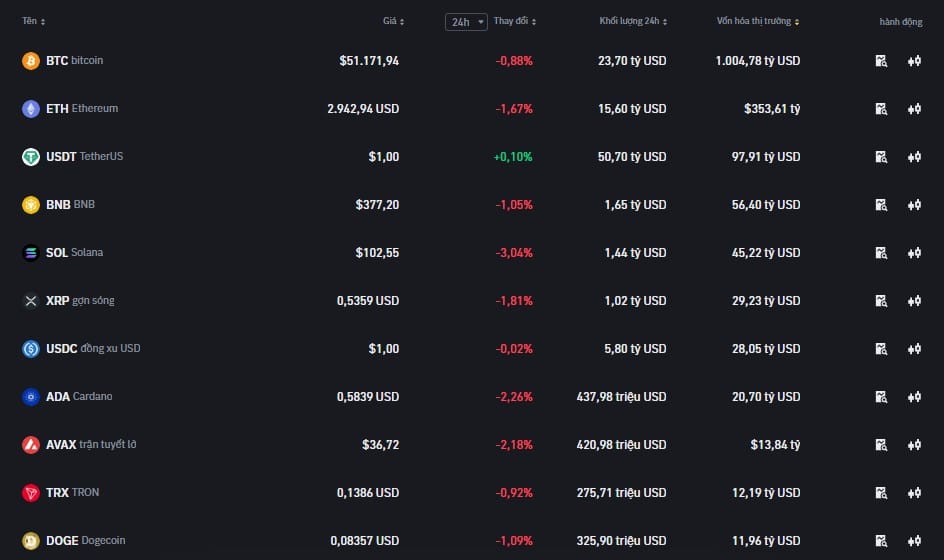Click the Dogecoin coin logo

click(31, 541)
